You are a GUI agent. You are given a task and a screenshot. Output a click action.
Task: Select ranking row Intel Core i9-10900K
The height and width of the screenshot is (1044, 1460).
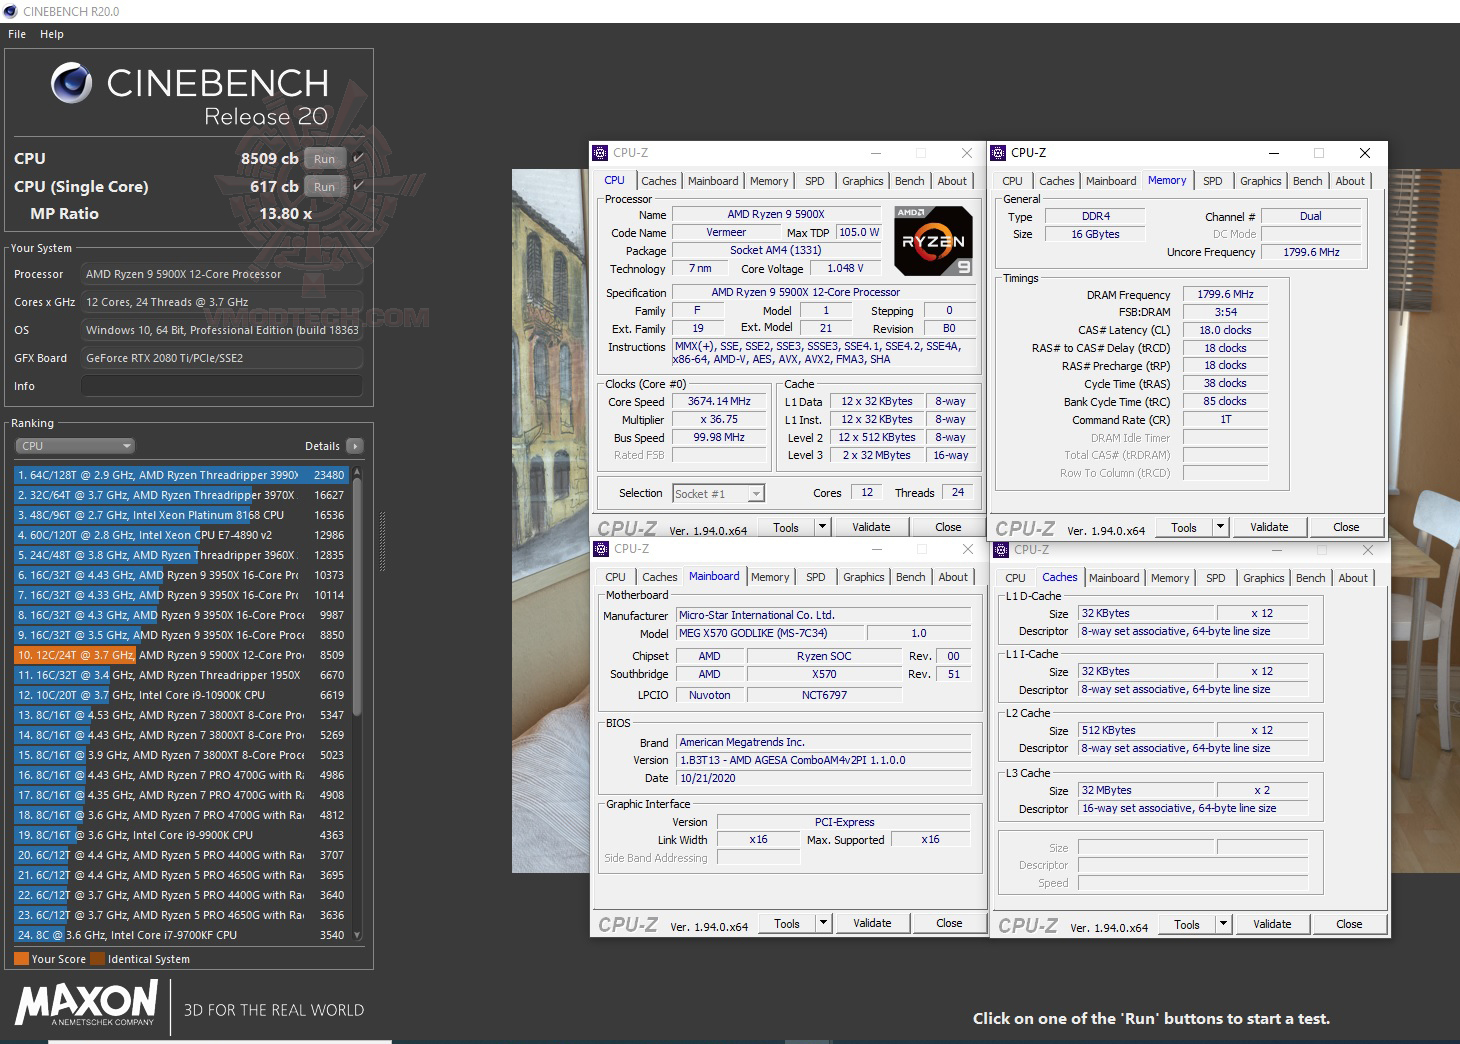tap(180, 695)
